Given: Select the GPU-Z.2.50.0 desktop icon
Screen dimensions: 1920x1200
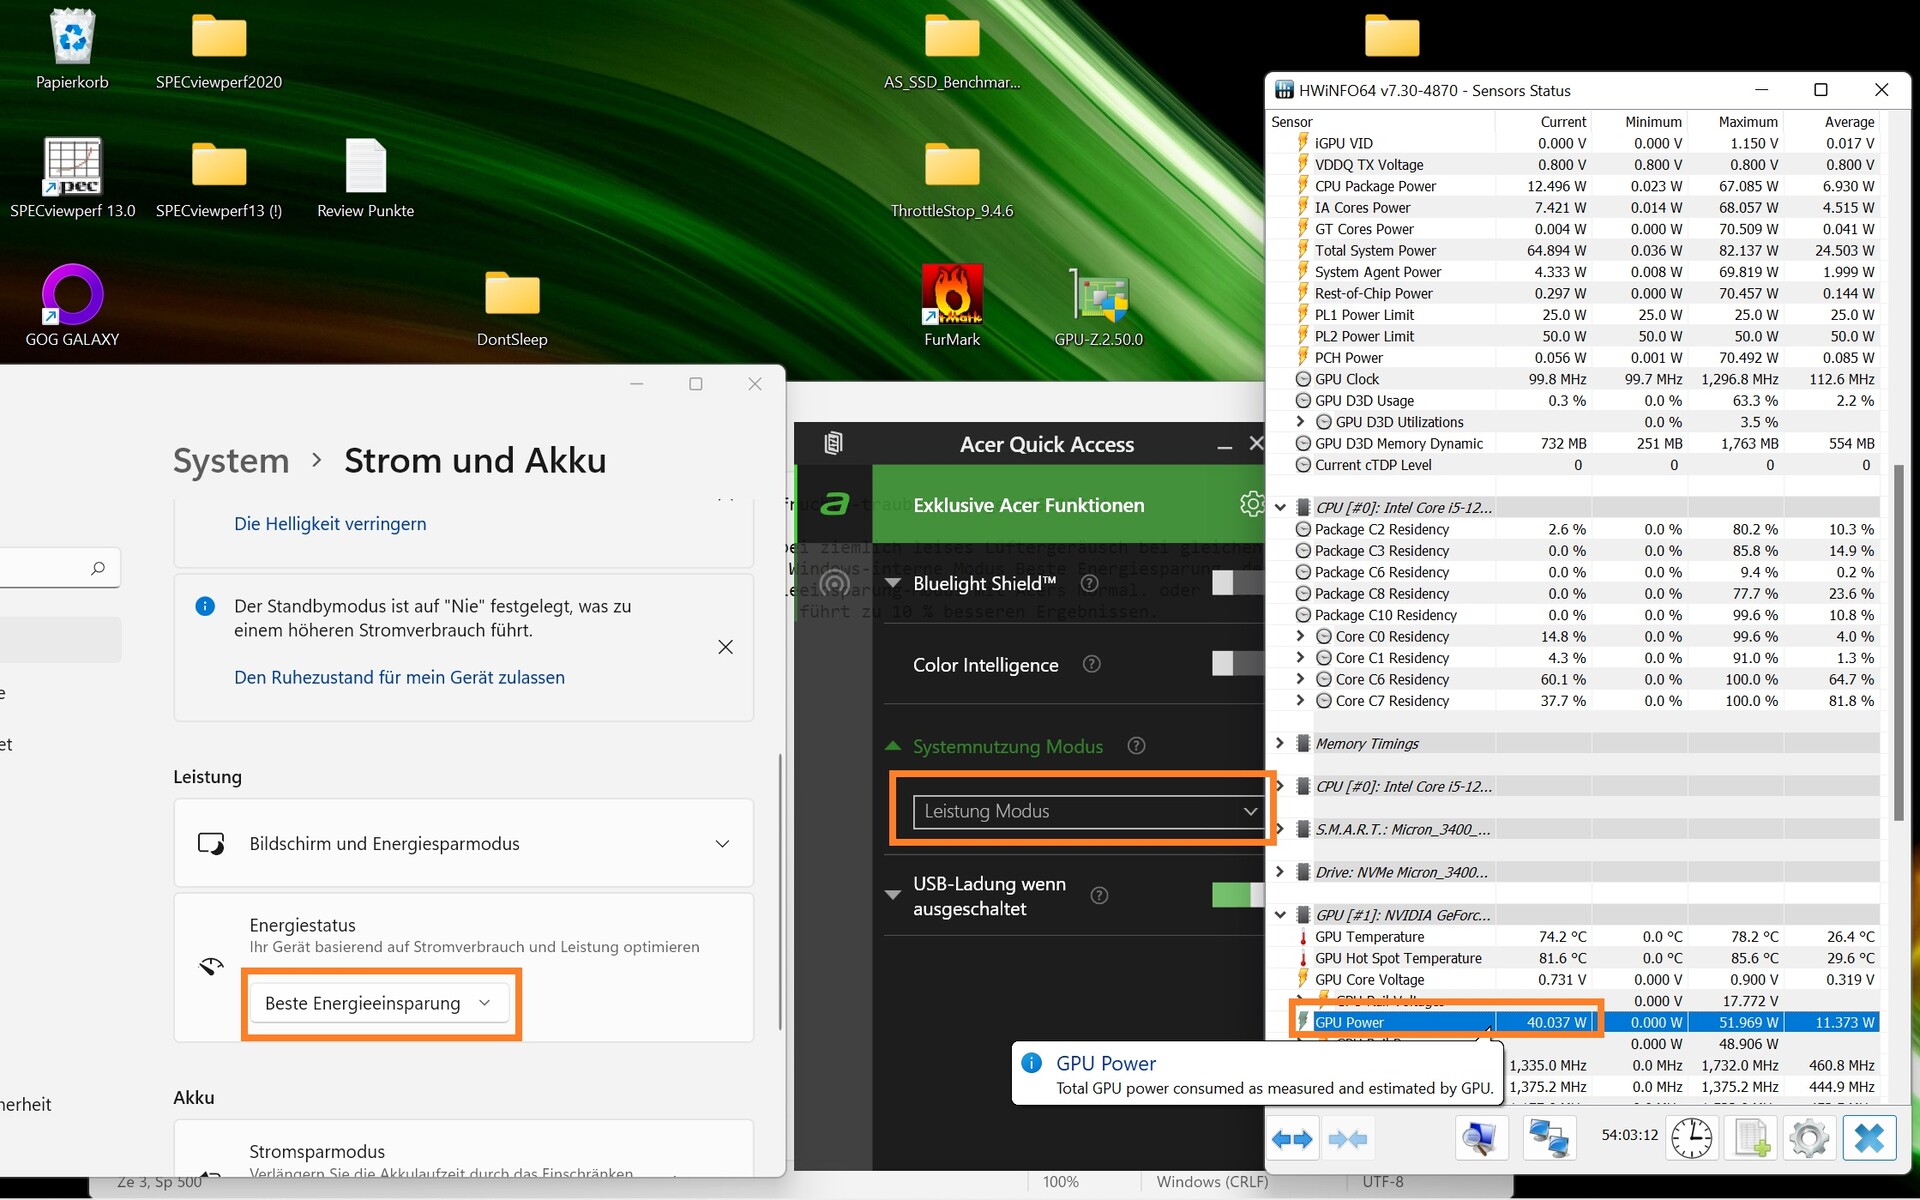Looking at the screenshot, I should (x=1098, y=305).
